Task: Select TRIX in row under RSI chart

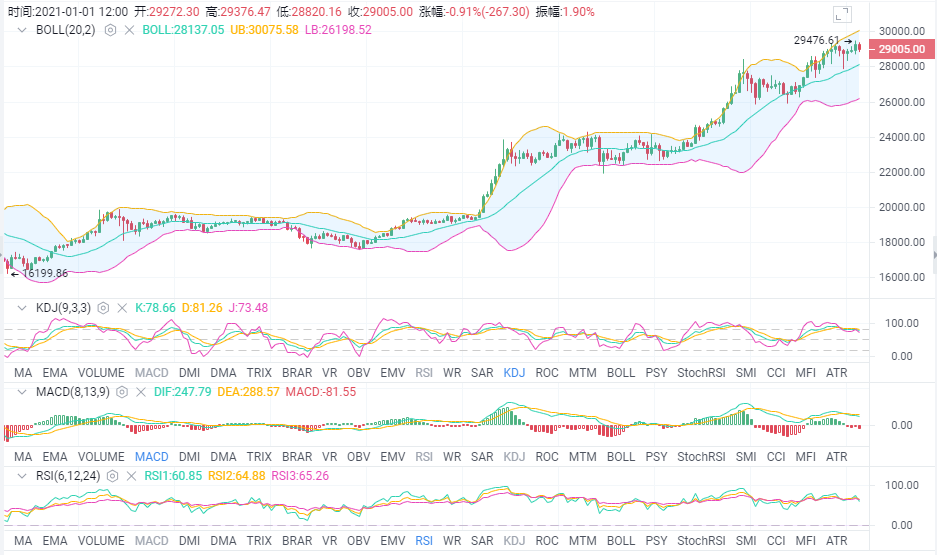Action: pyautogui.click(x=259, y=541)
